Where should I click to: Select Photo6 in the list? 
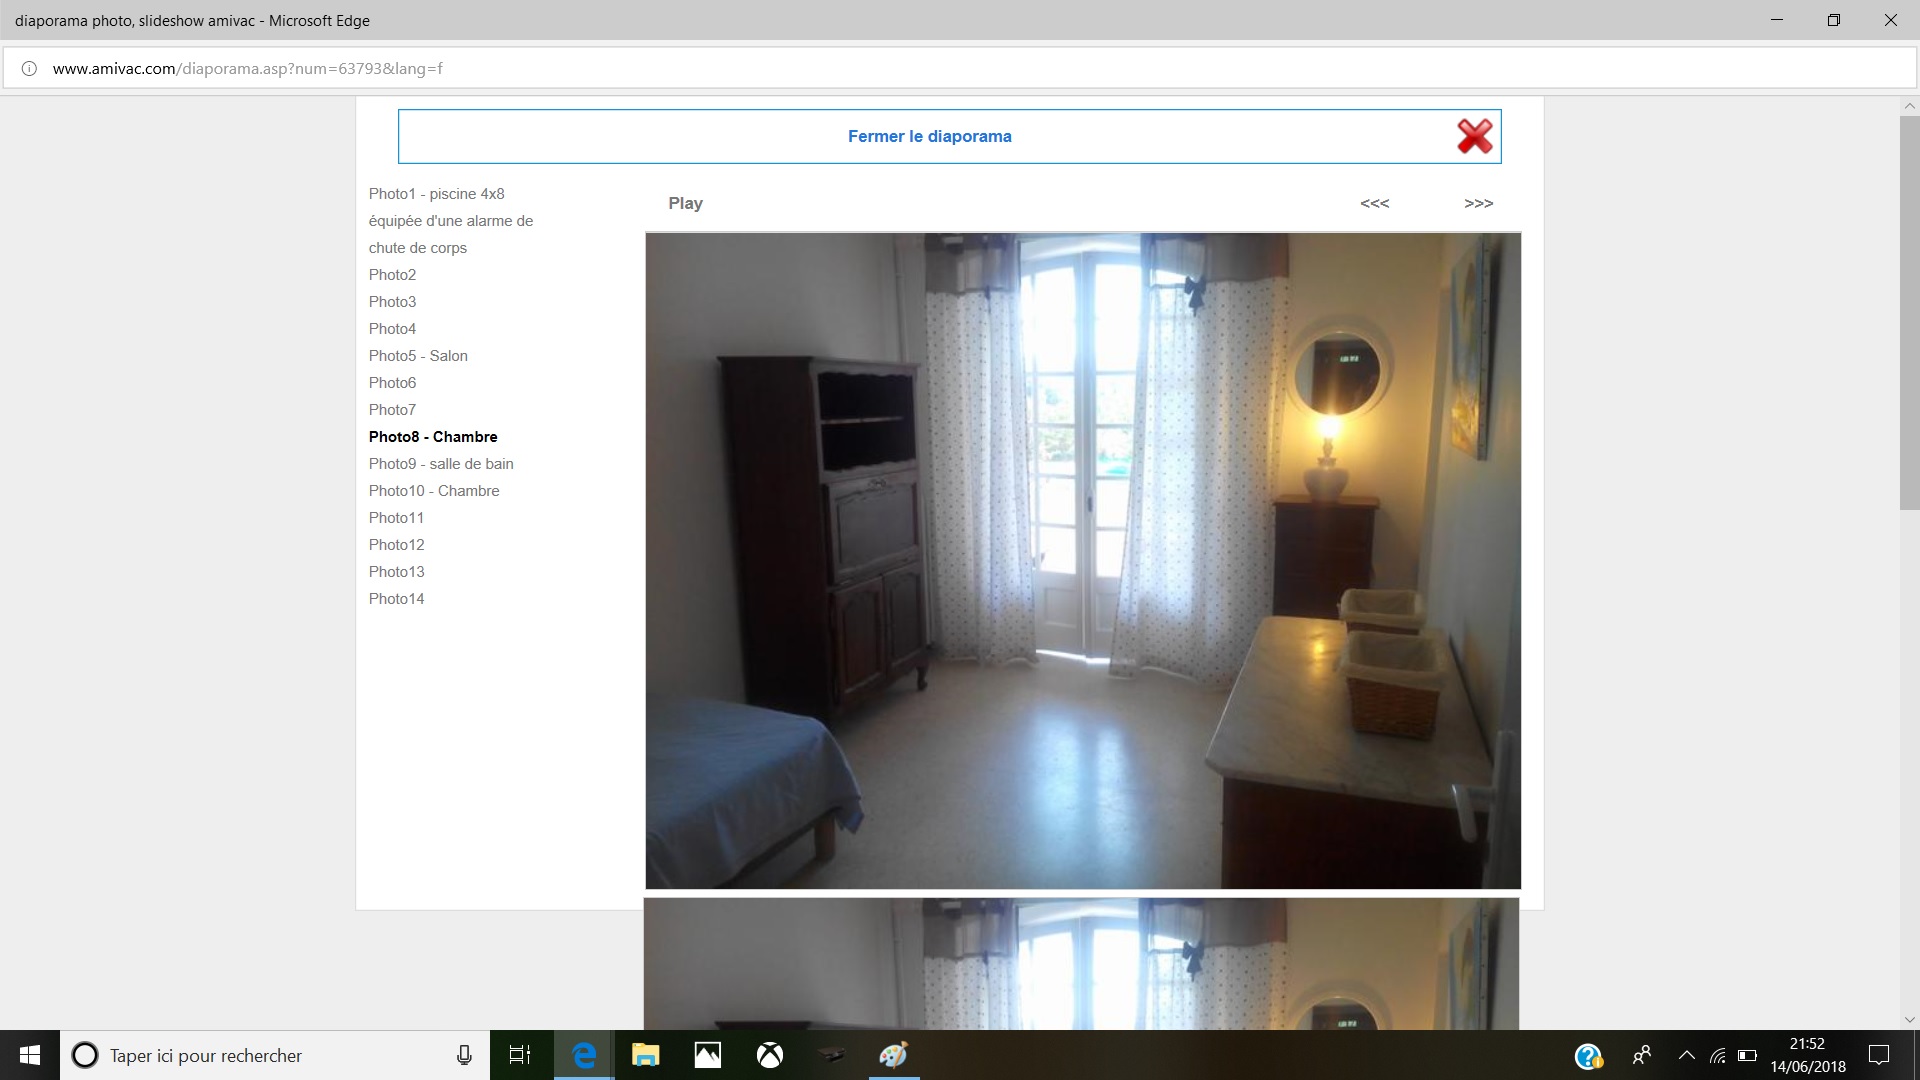[x=392, y=383]
